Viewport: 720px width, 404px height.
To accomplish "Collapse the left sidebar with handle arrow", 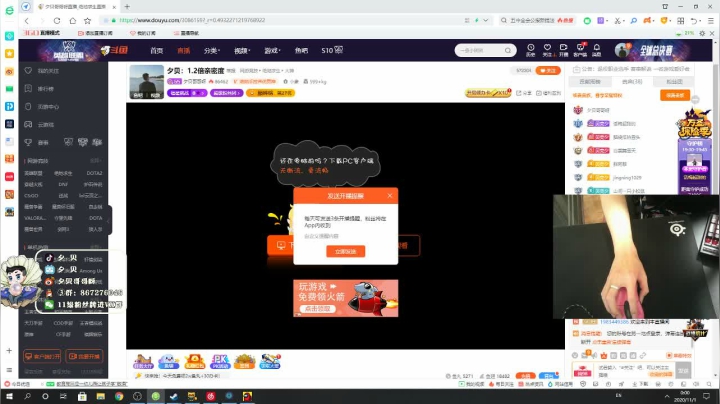I will [109, 221].
